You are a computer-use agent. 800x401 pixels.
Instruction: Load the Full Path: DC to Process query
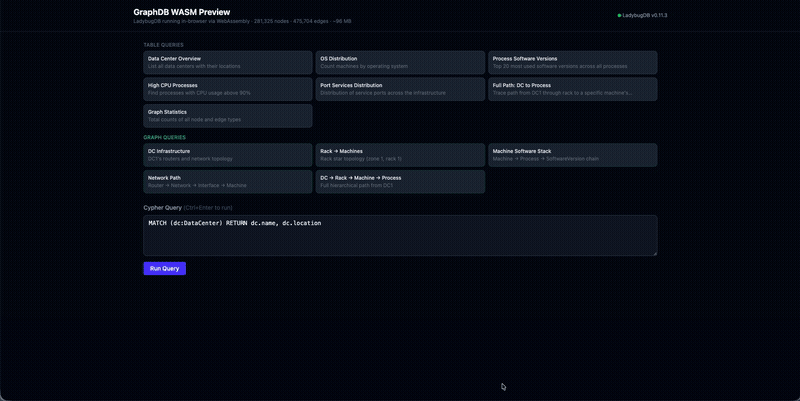click(x=572, y=89)
